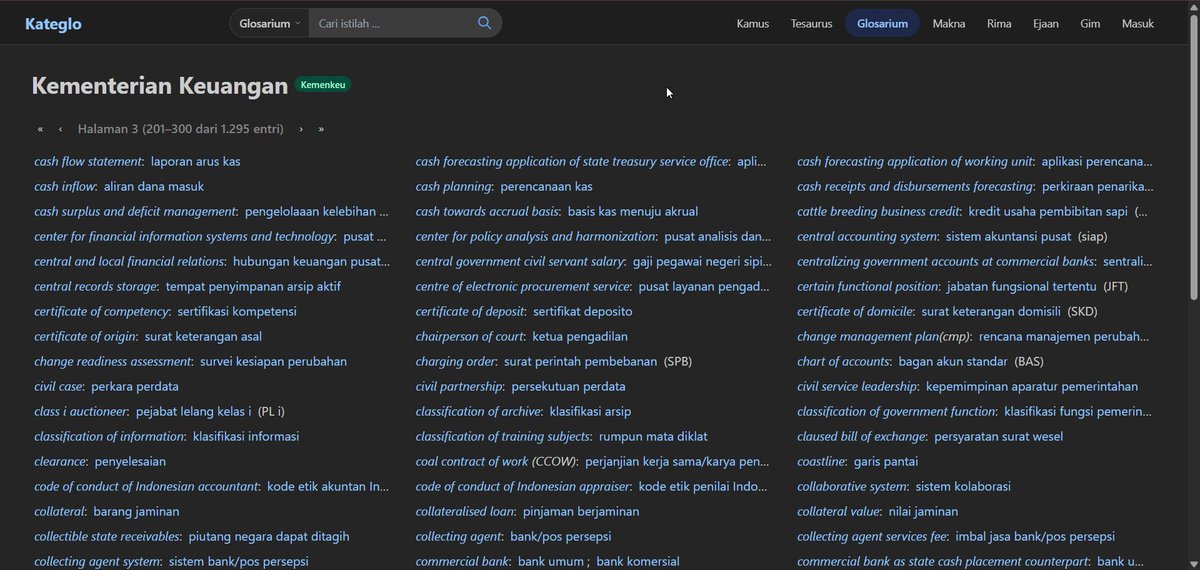
Task: Open 'central records storage' term
Action: pos(96,286)
